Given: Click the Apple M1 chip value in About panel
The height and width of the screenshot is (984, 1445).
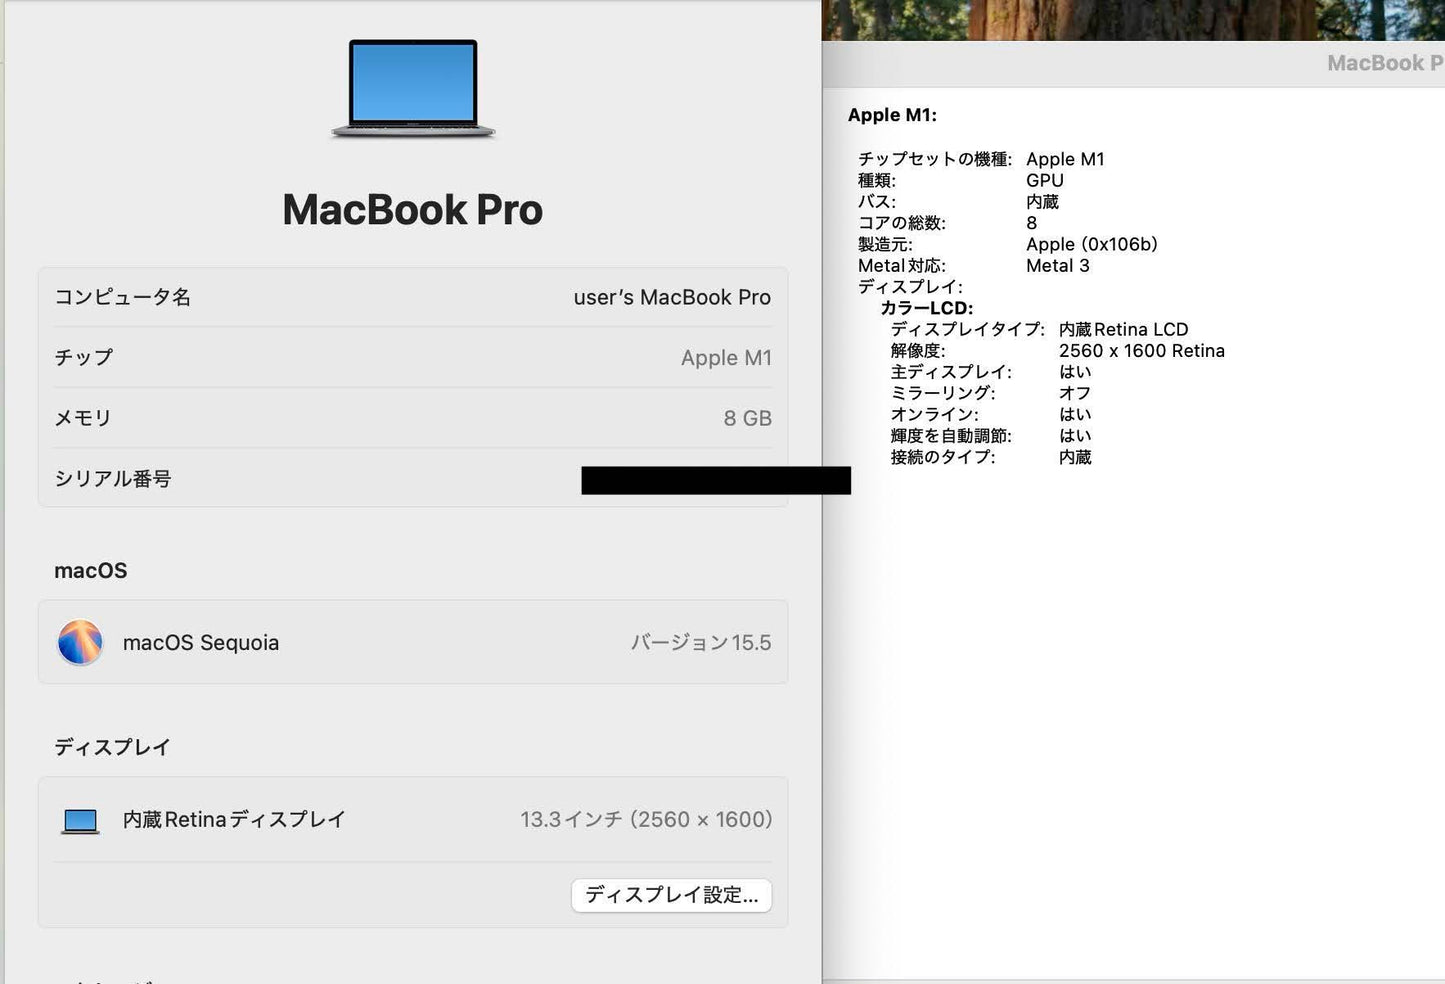Looking at the screenshot, I should pos(726,358).
